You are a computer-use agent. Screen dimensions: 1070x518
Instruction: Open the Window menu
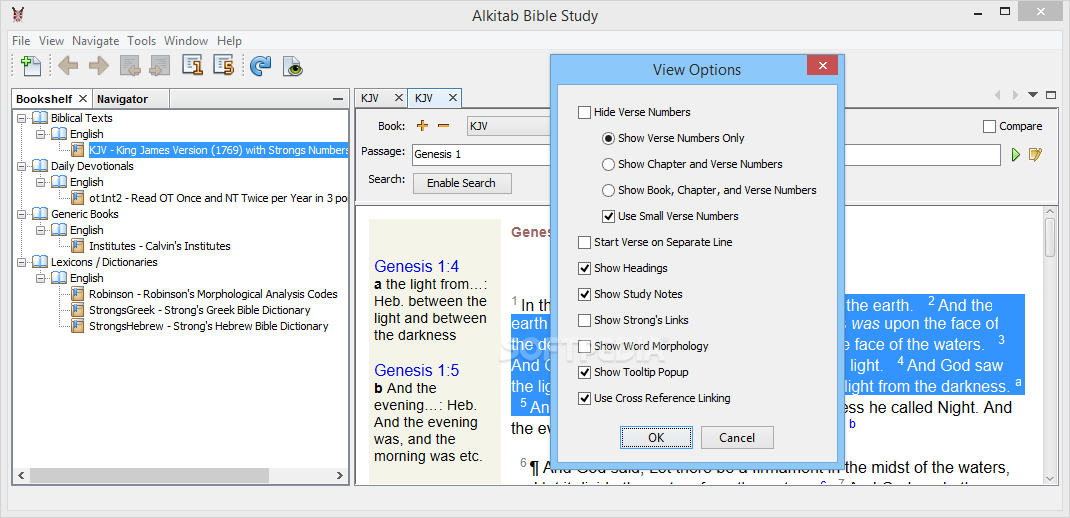click(x=186, y=41)
